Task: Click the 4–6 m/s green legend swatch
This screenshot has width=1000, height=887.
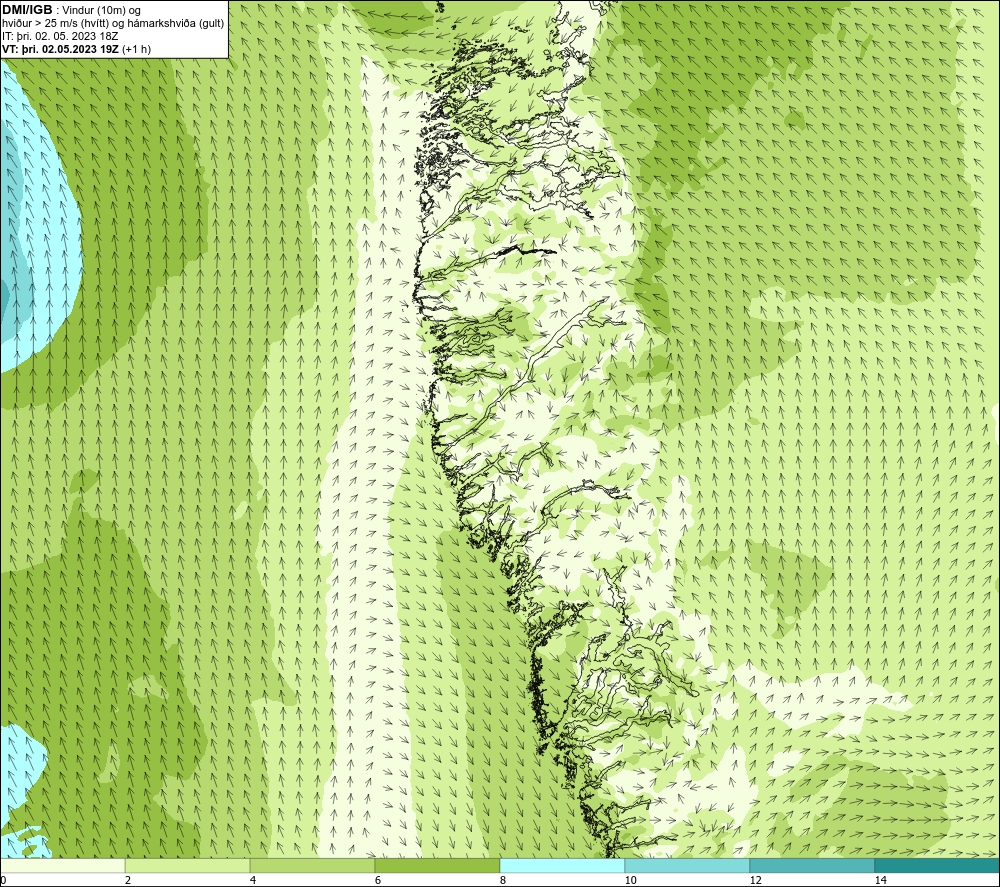Action: [312, 866]
